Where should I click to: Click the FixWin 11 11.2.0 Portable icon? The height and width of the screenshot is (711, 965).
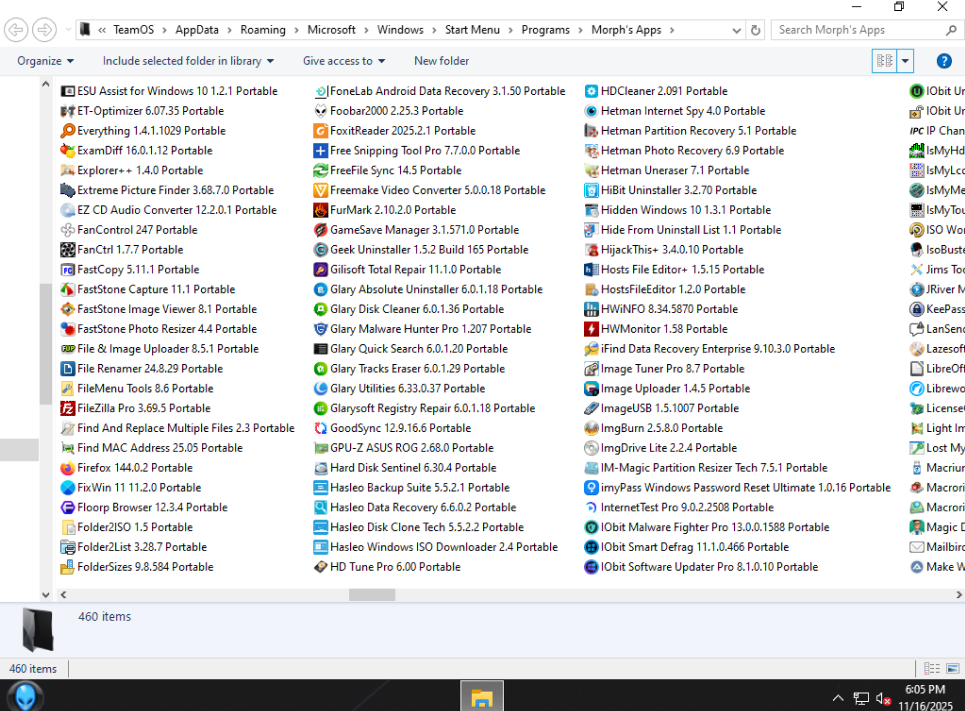tap(68, 488)
